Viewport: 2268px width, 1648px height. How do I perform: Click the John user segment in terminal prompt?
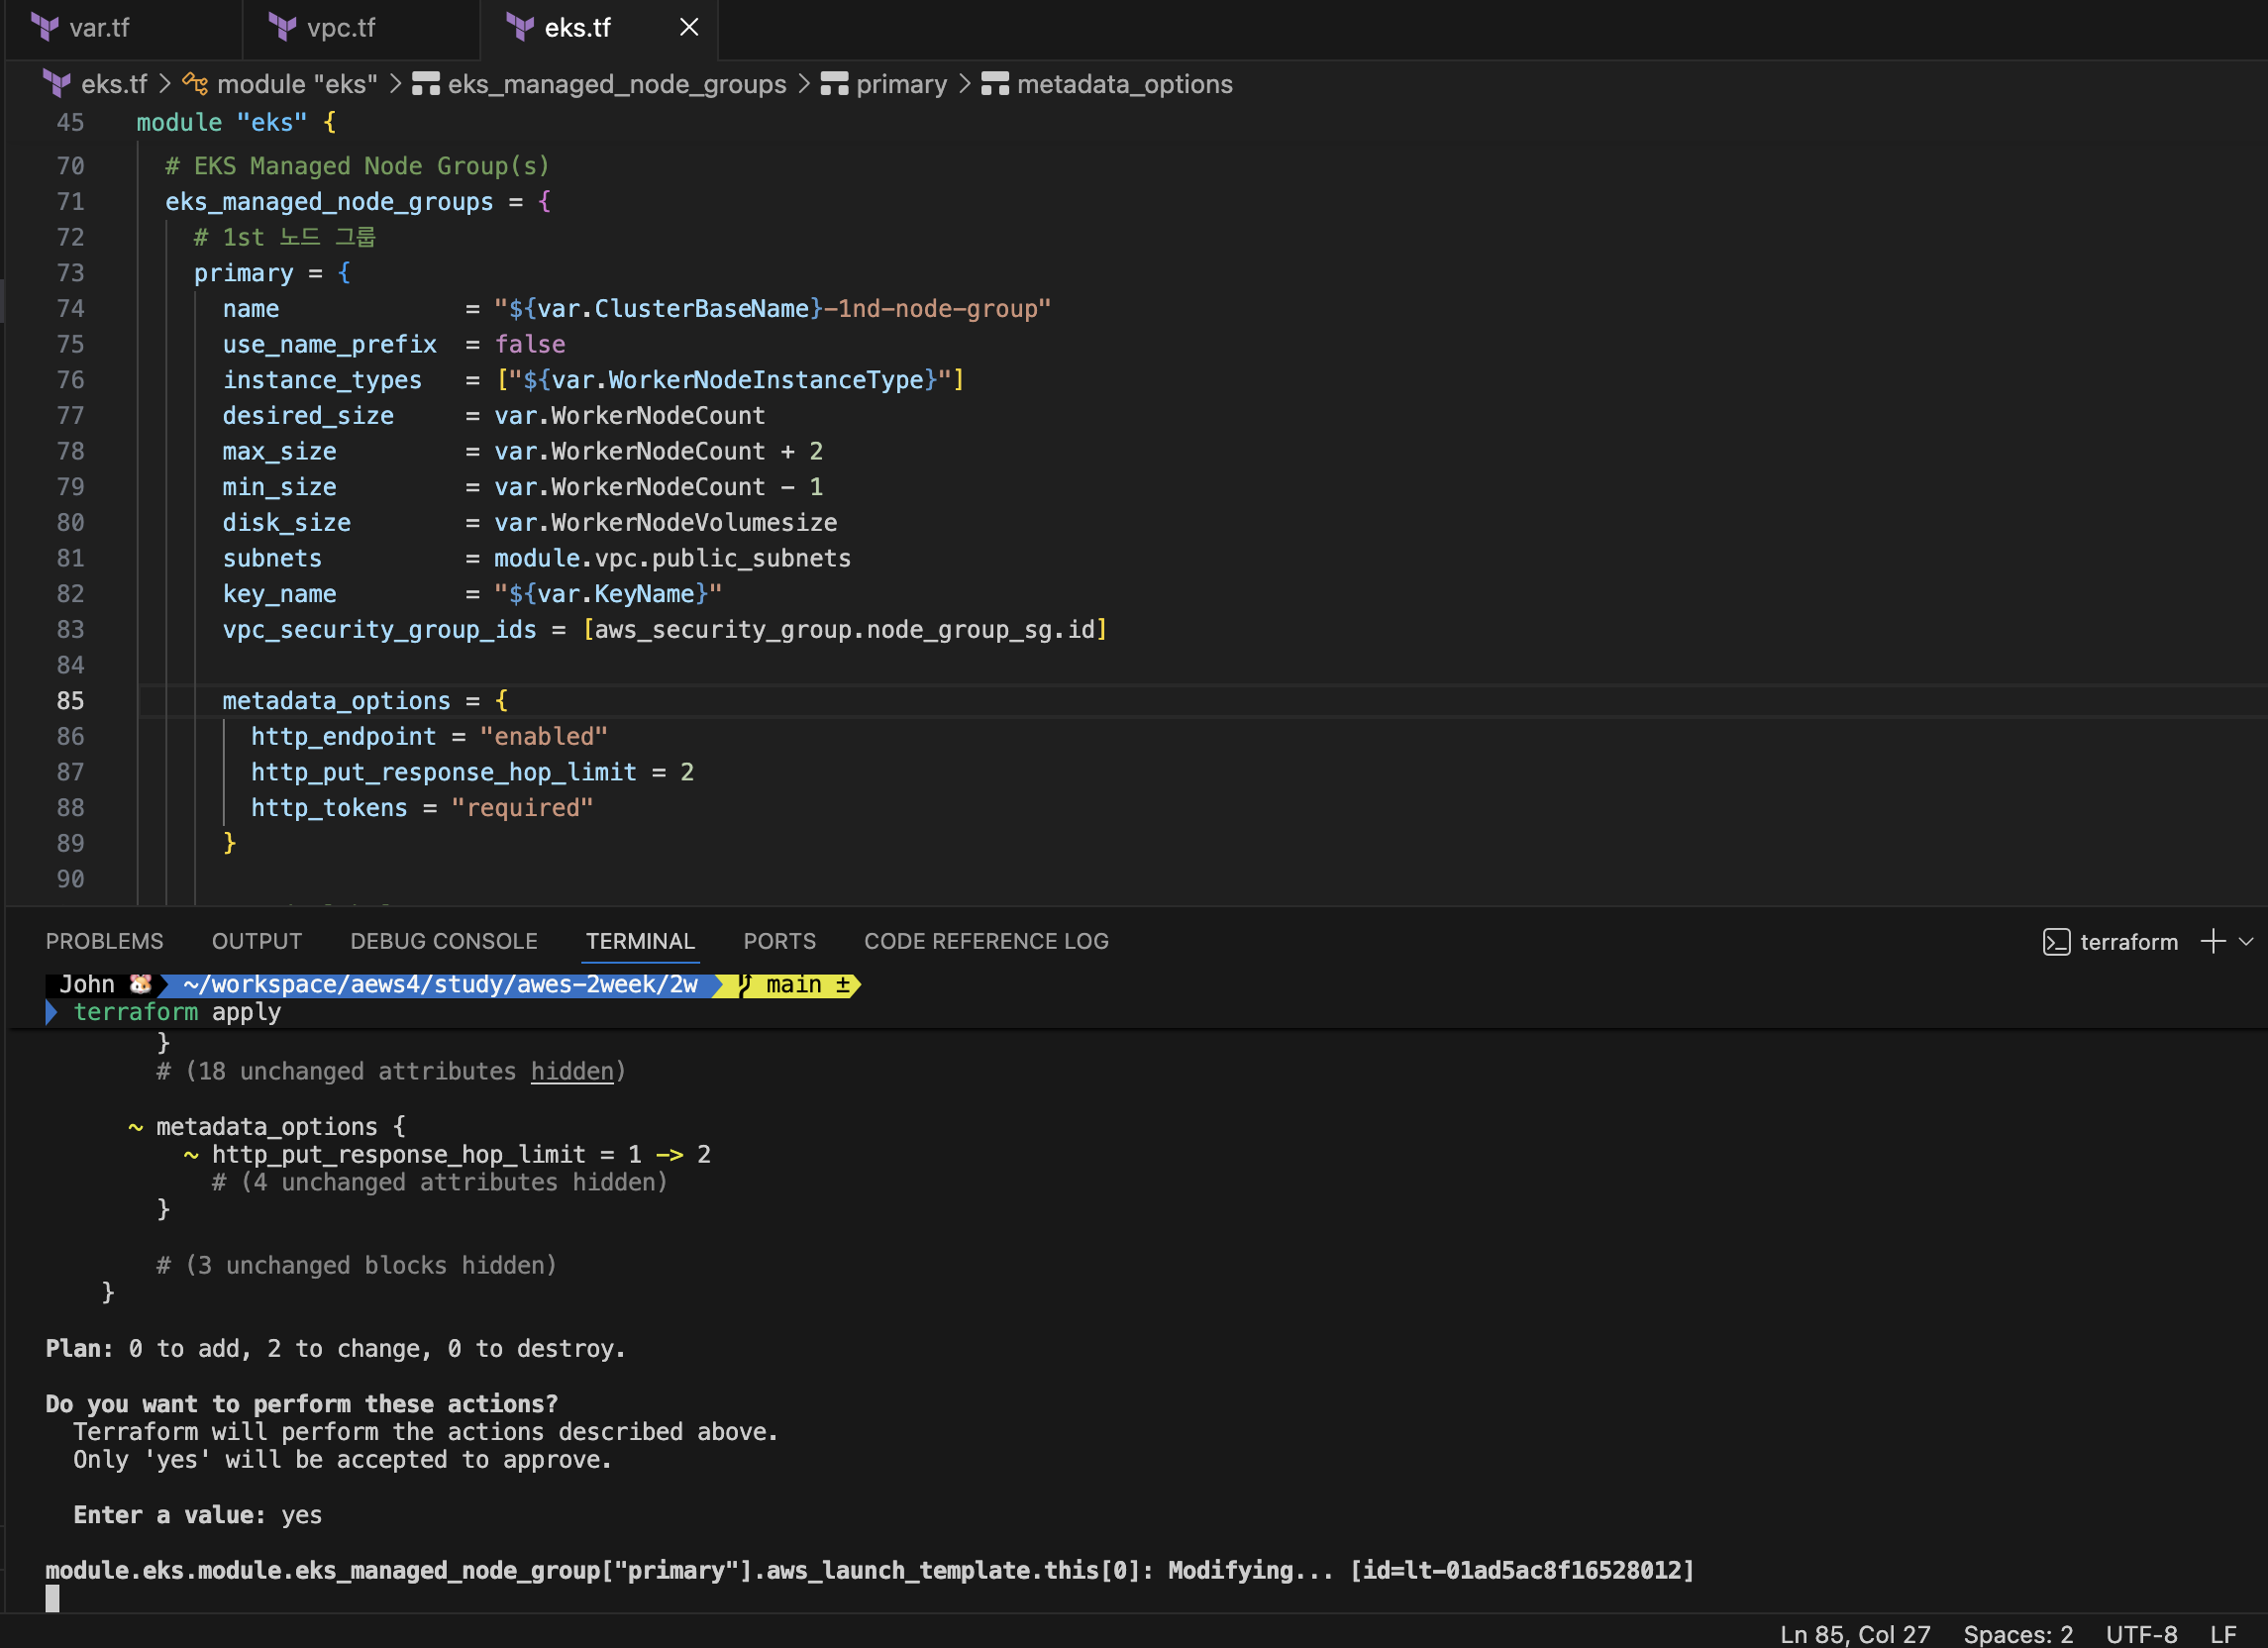click(x=105, y=985)
